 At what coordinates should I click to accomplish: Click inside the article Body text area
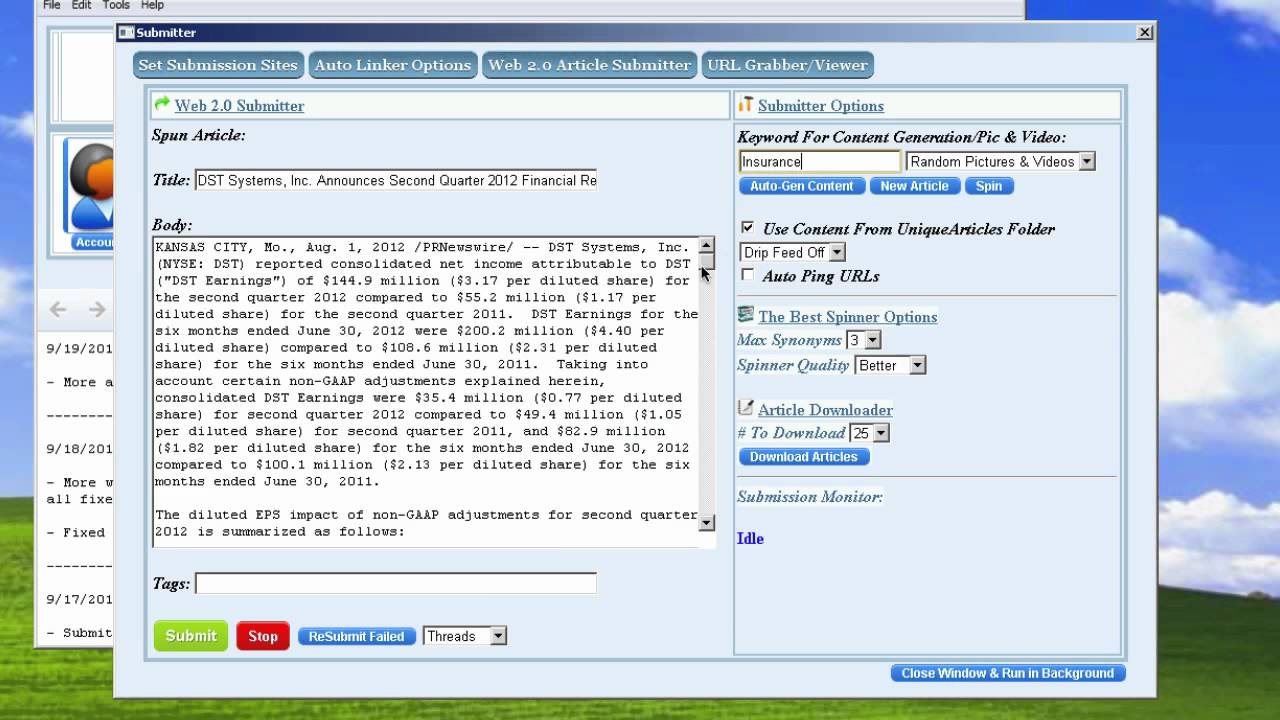pyautogui.click(x=425, y=392)
